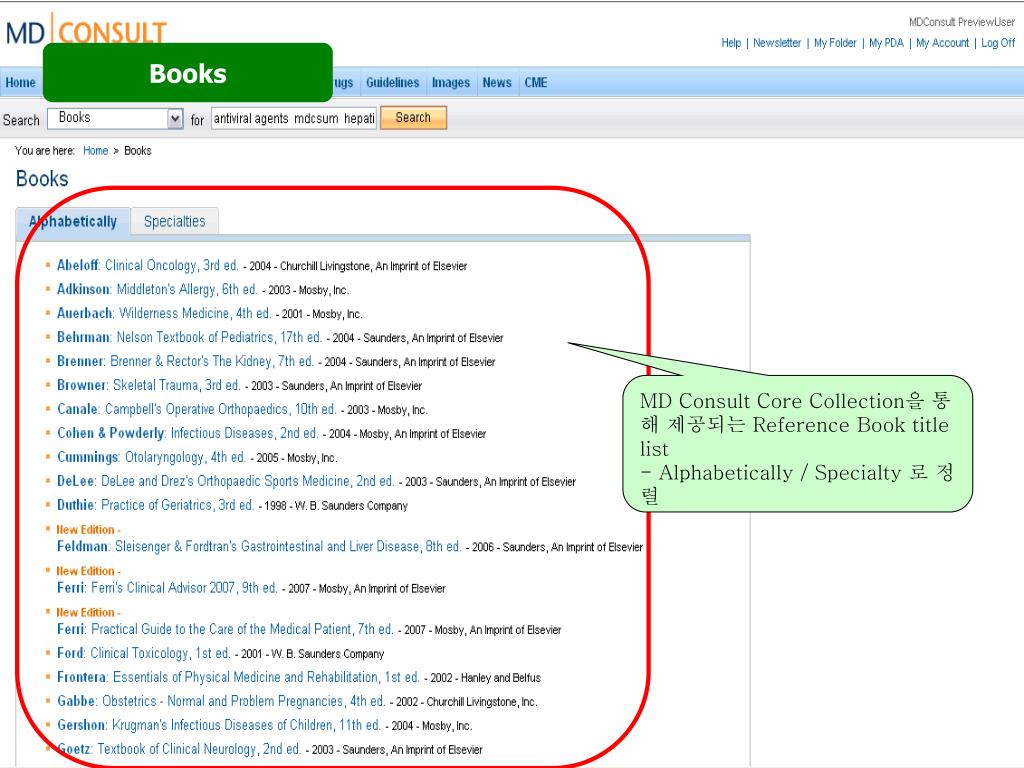Click the MDConsult PreviewUser label

(962, 22)
